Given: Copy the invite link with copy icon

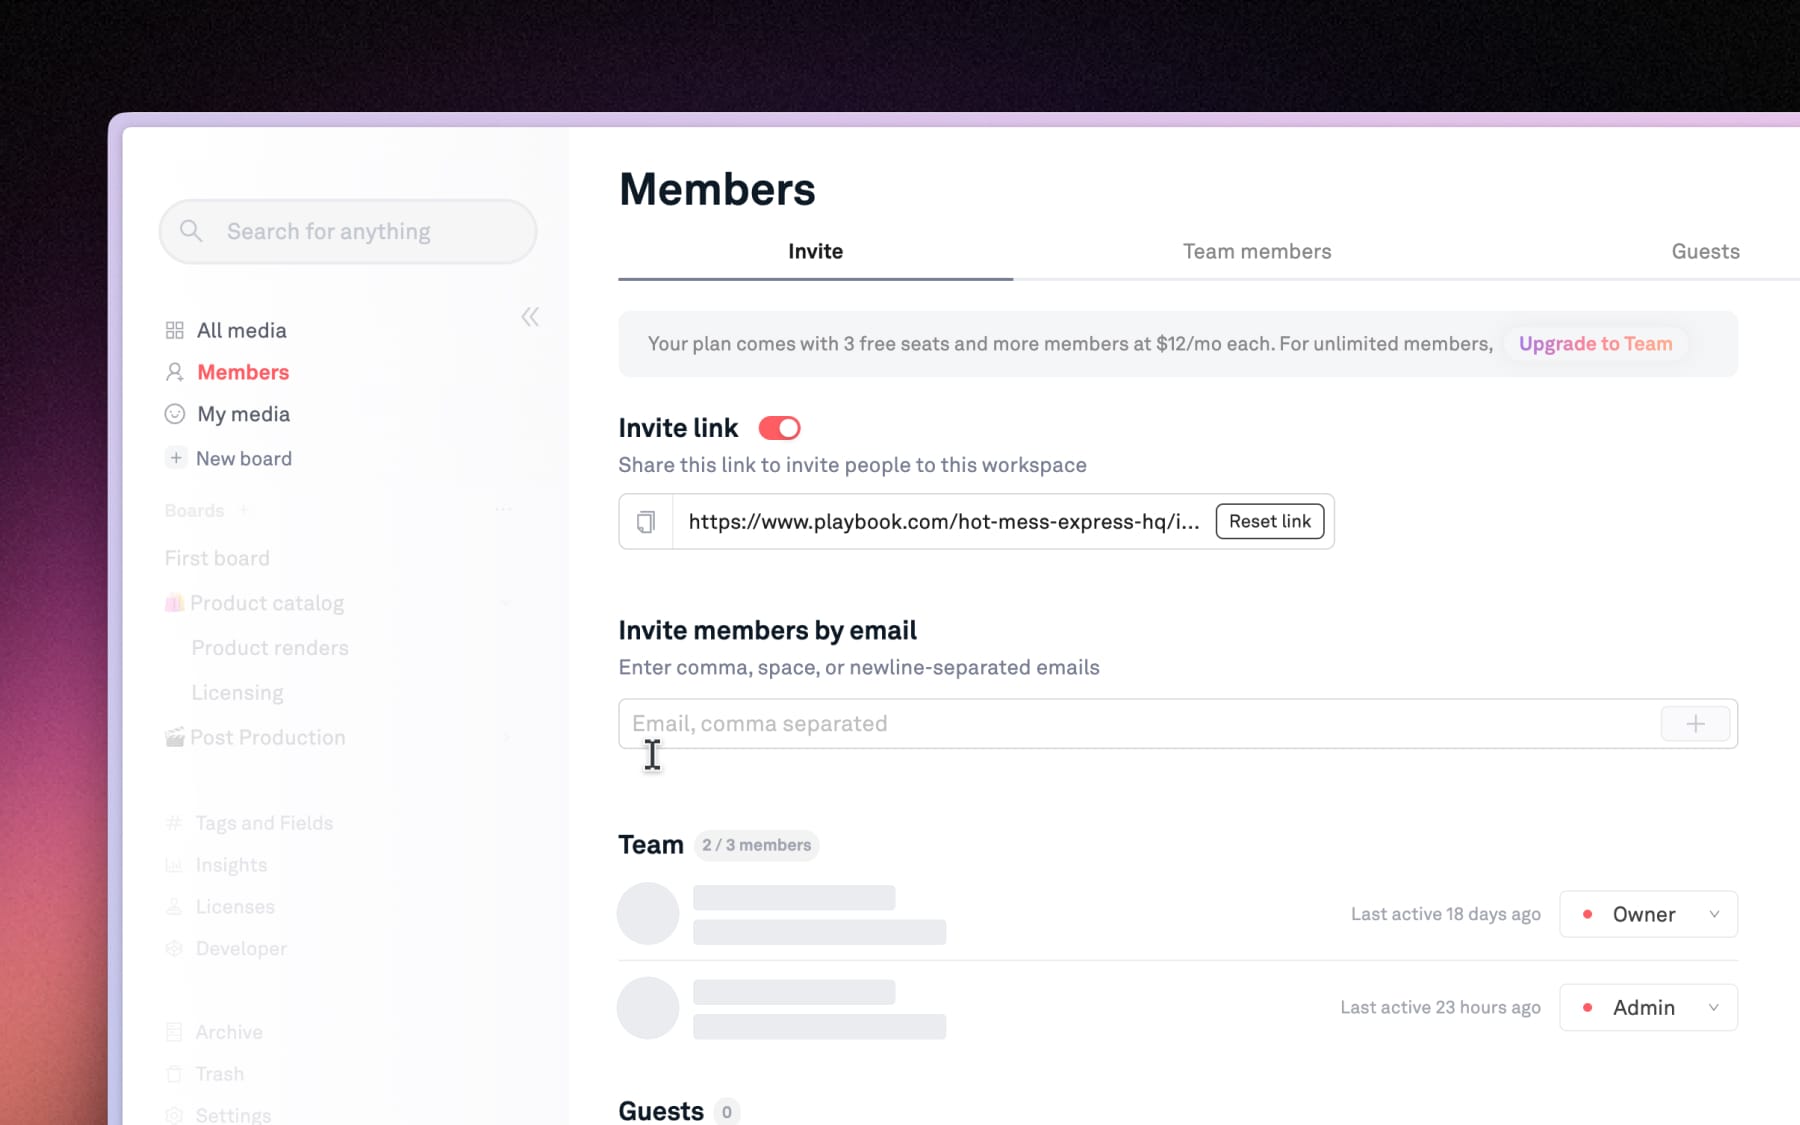Looking at the screenshot, I should [x=646, y=521].
